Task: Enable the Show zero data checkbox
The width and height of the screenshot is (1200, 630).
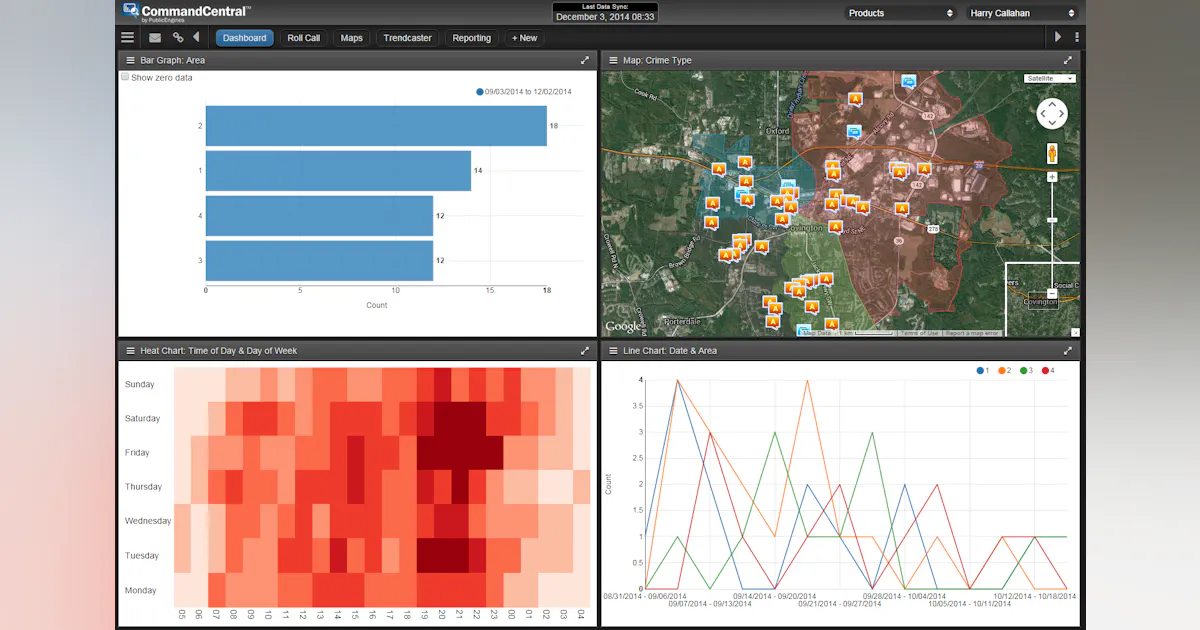Action: point(125,77)
